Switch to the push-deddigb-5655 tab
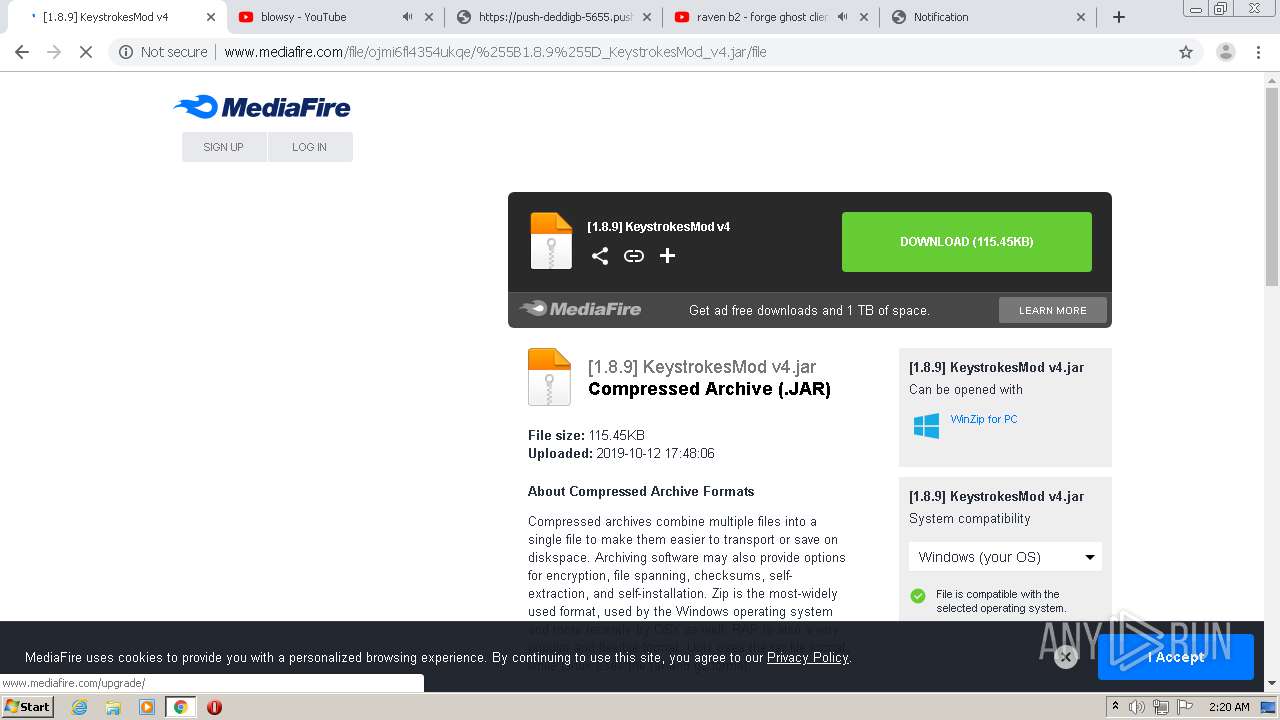 coord(553,17)
